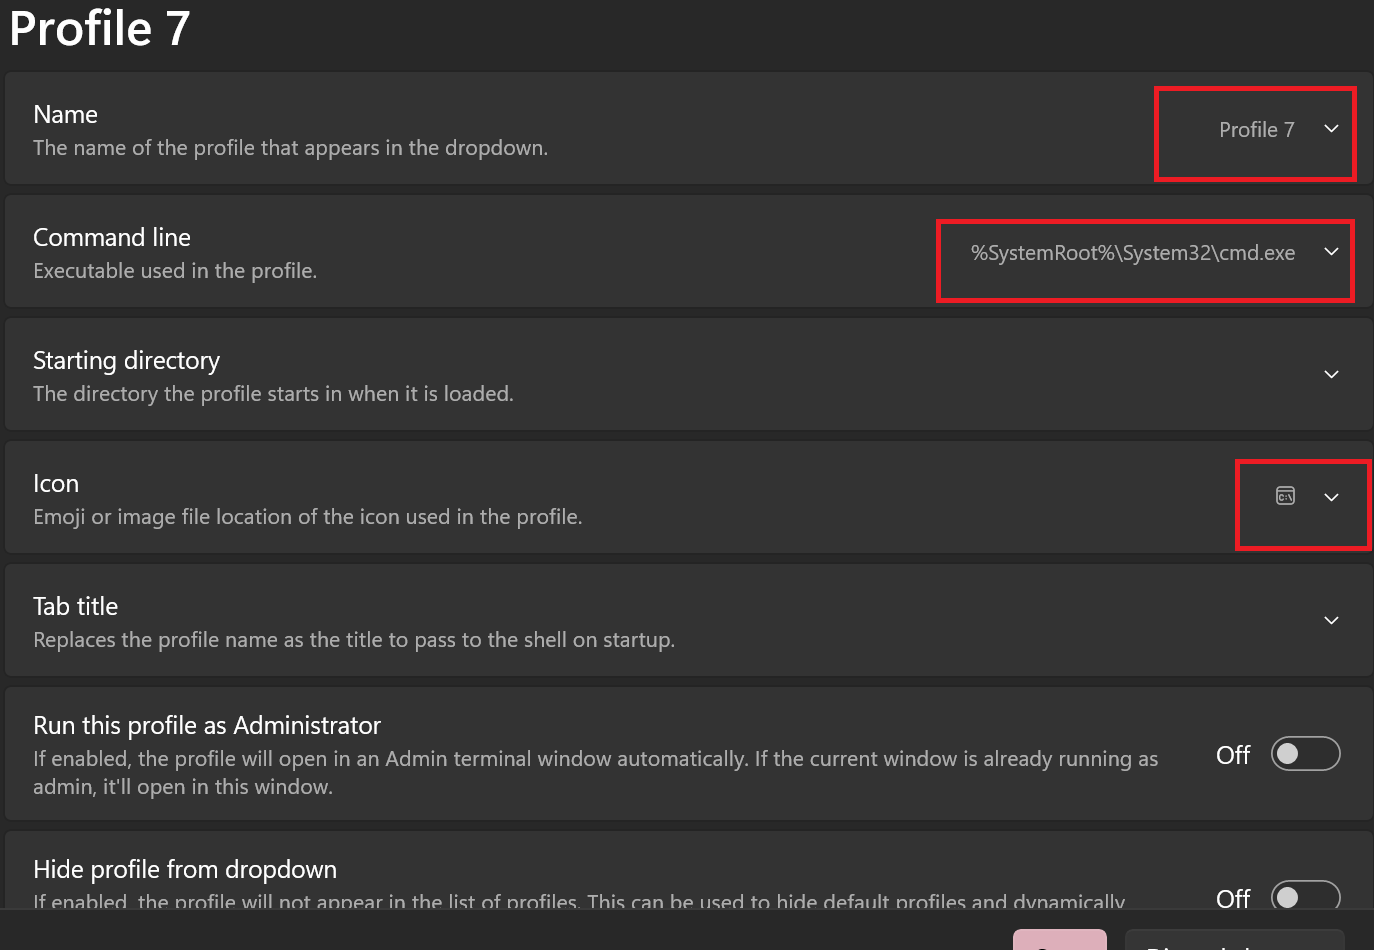Expand the Icon setting chevron
This screenshot has height=950, width=1374.
click(1331, 498)
